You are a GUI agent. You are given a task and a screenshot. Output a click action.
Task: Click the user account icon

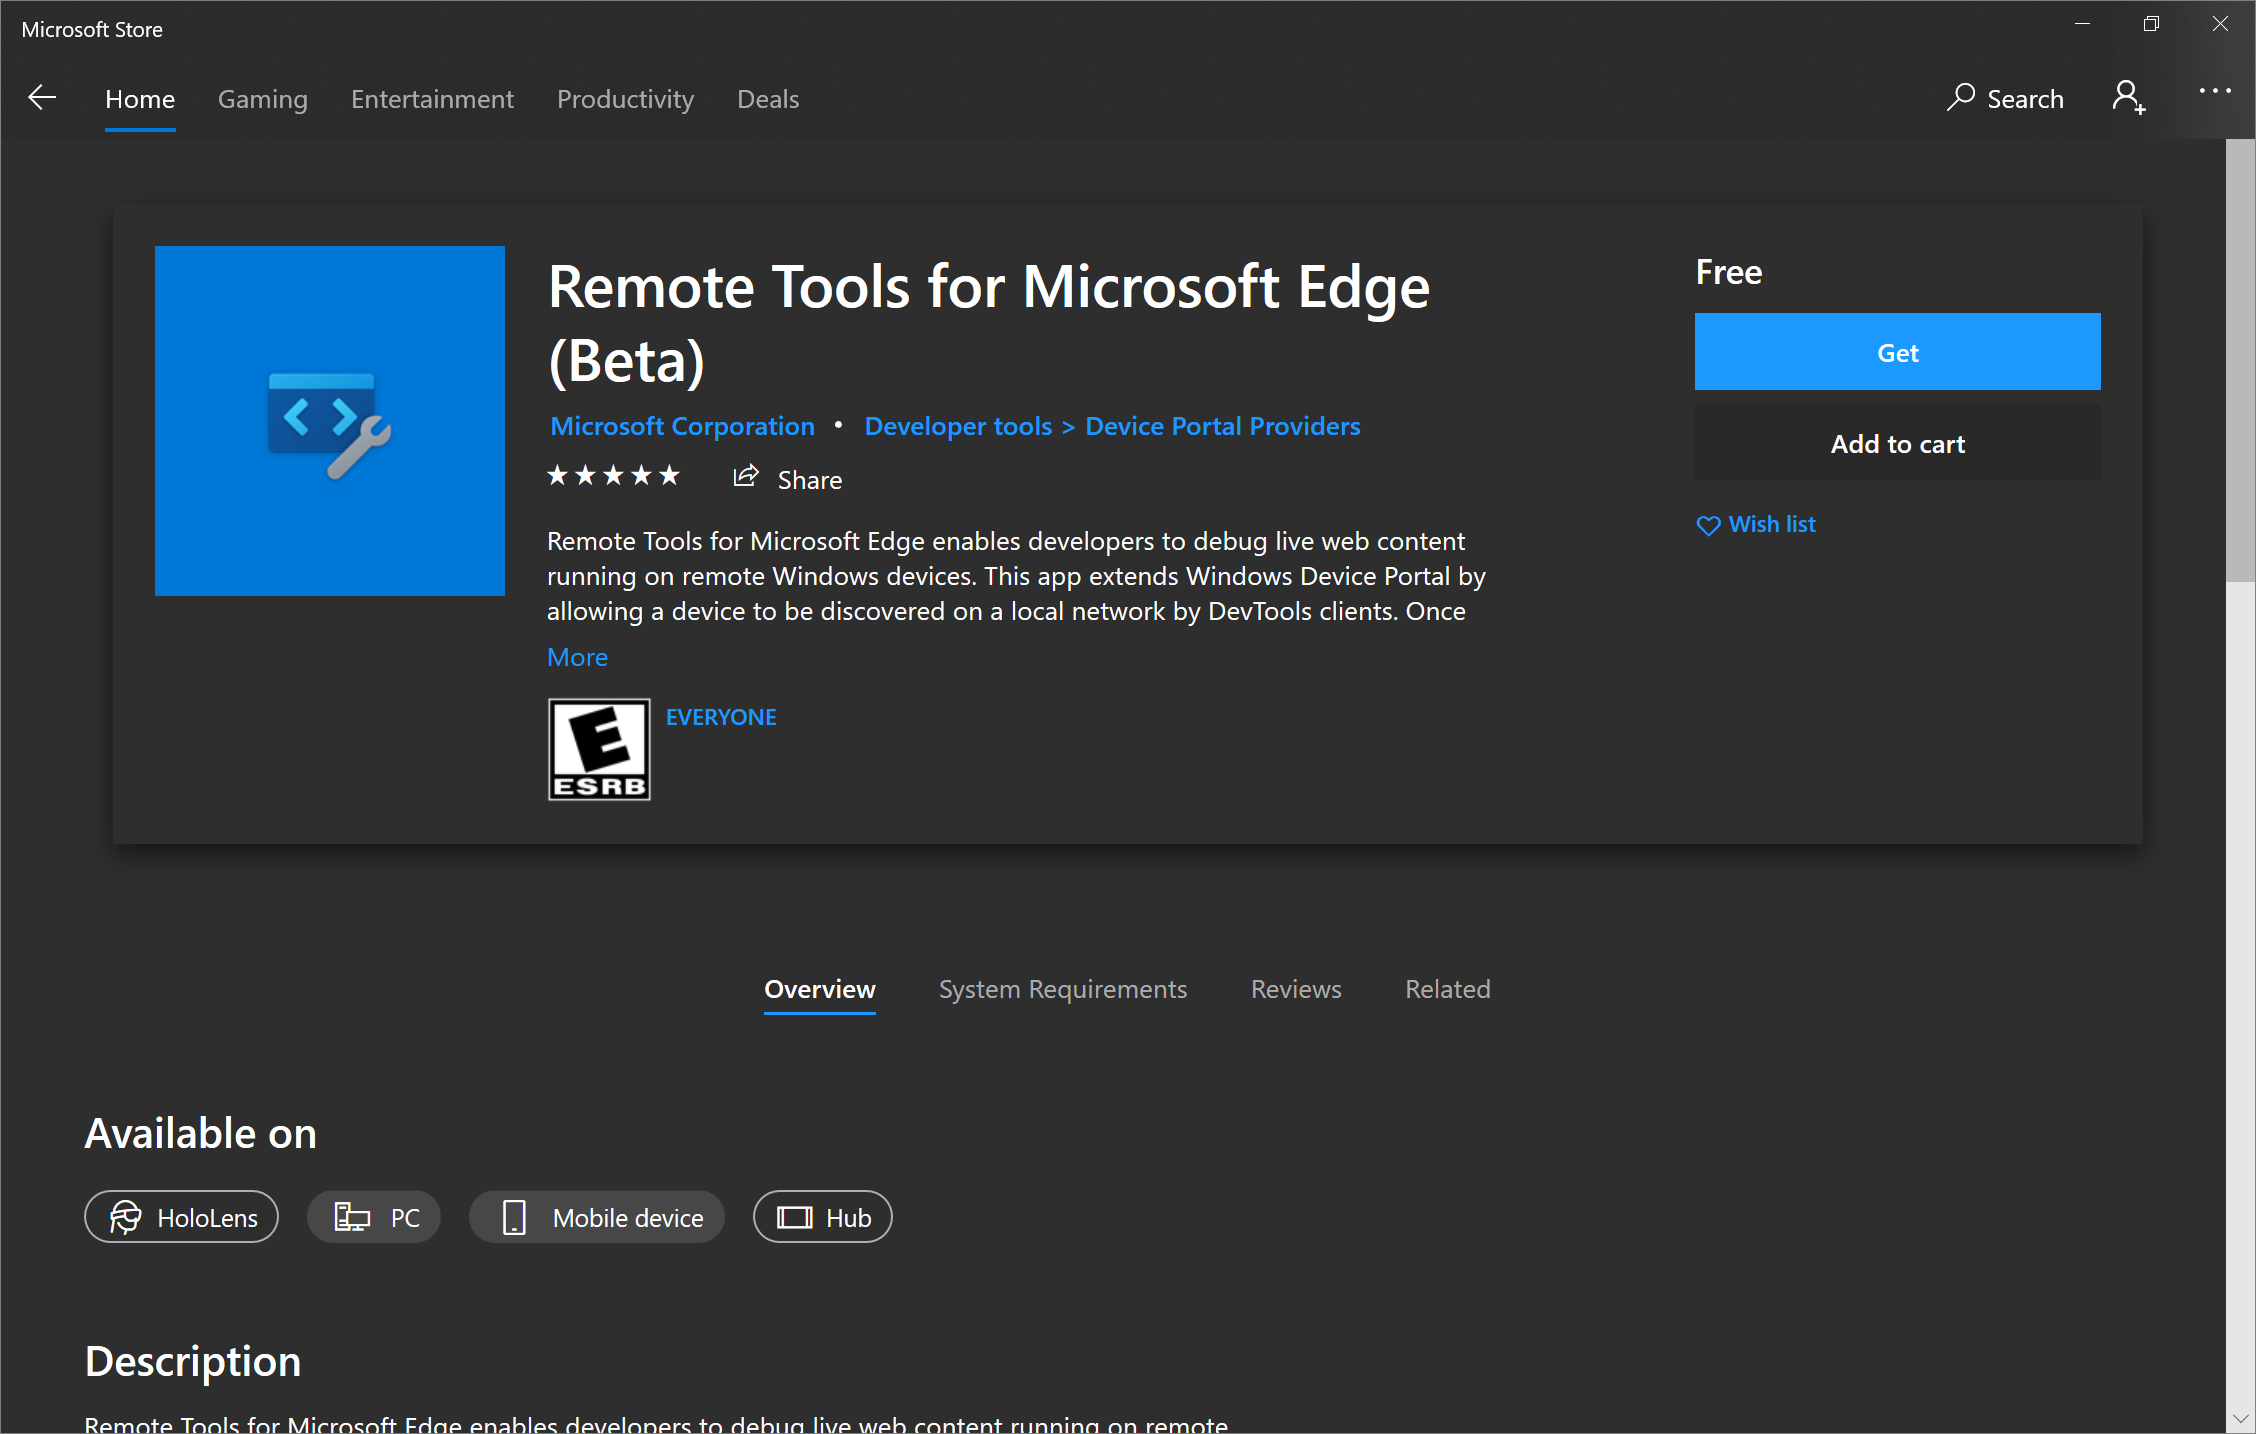point(2131,97)
